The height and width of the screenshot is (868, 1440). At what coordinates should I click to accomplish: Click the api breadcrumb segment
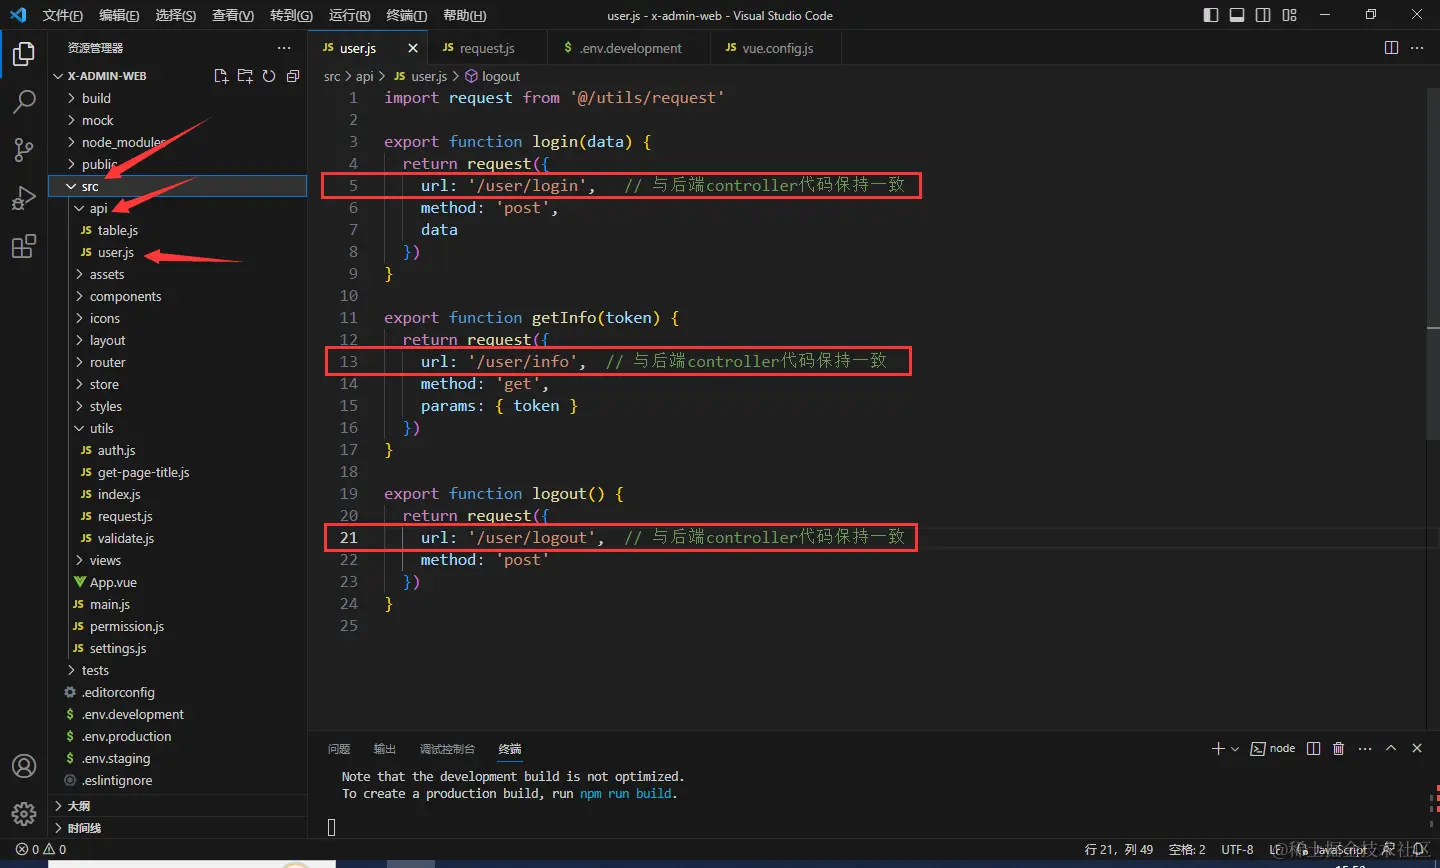(x=364, y=76)
